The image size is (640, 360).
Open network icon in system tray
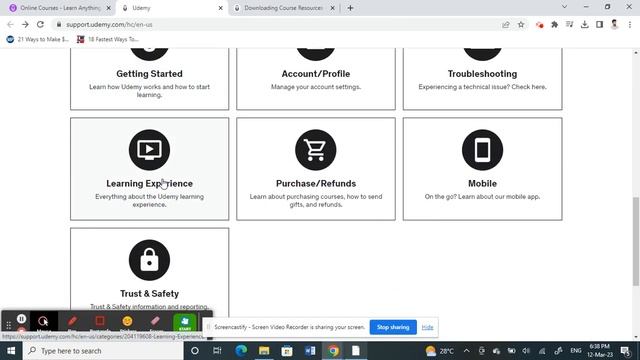point(542,351)
